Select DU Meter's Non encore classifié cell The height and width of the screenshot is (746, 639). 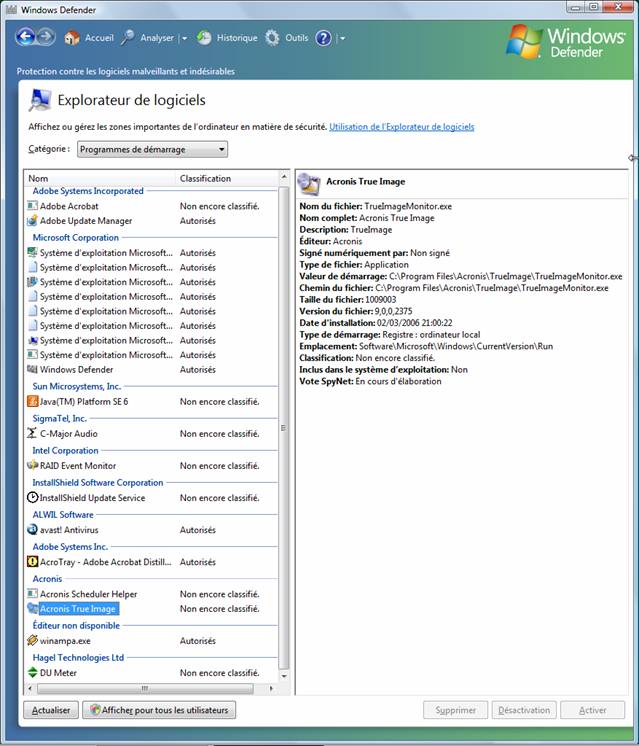click(219, 672)
